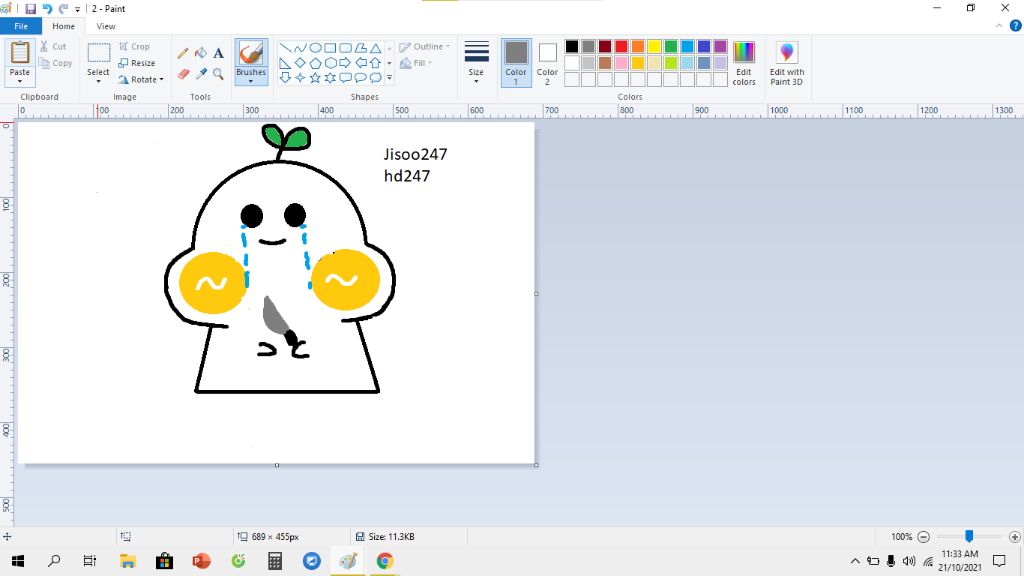
Task: Pick the green color swatch
Action: pyautogui.click(x=671, y=46)
